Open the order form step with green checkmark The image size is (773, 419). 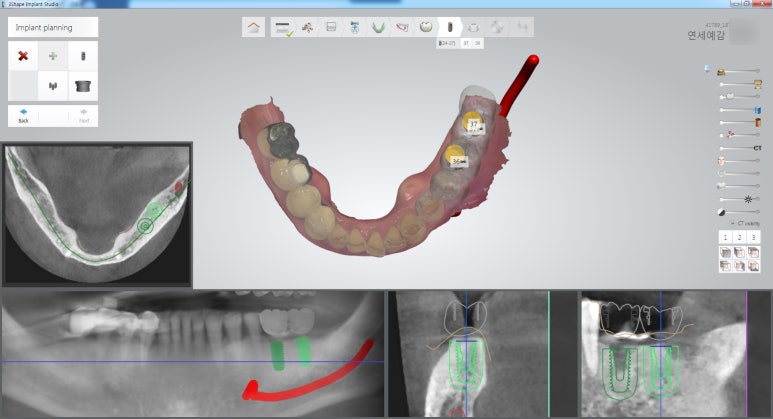283,28
